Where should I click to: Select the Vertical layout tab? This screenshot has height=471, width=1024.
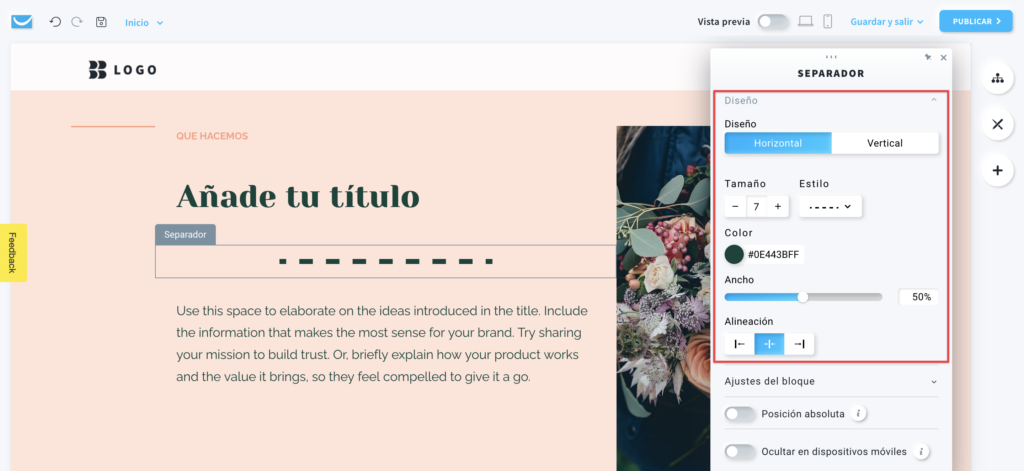click(885, 143)
